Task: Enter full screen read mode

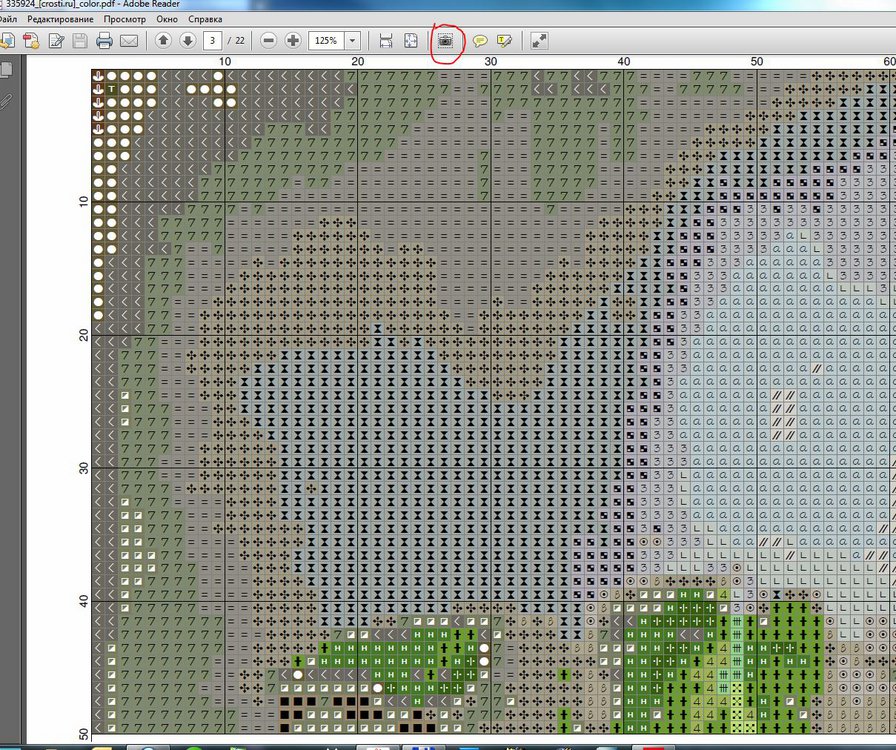Action: tap(539, 41)
